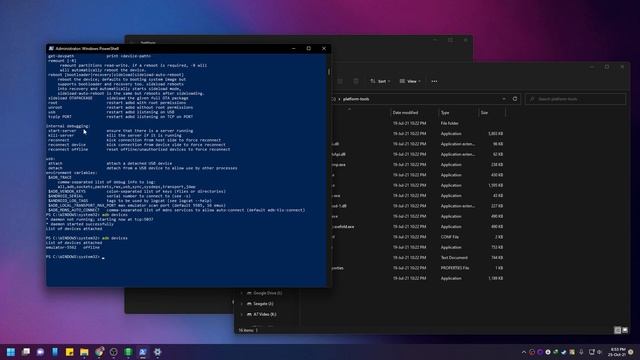Select Seagate (J:) in the sidebar

[260, 304]
